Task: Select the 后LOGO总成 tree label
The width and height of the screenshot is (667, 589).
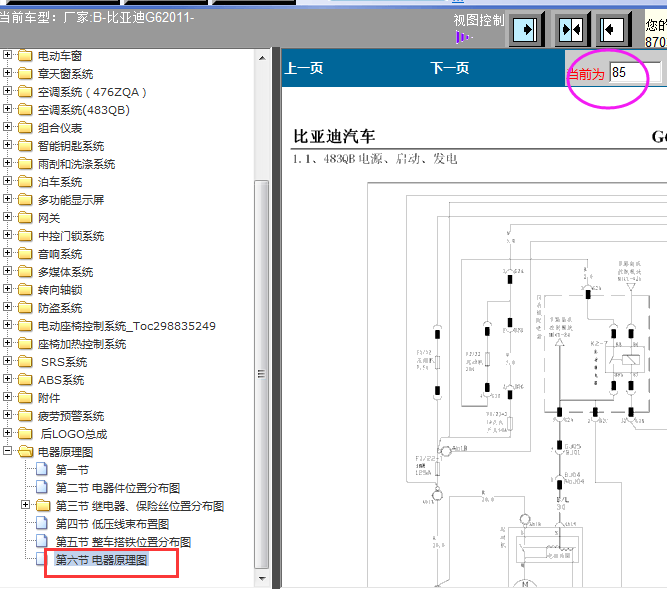Action: (x=73, y=434)
